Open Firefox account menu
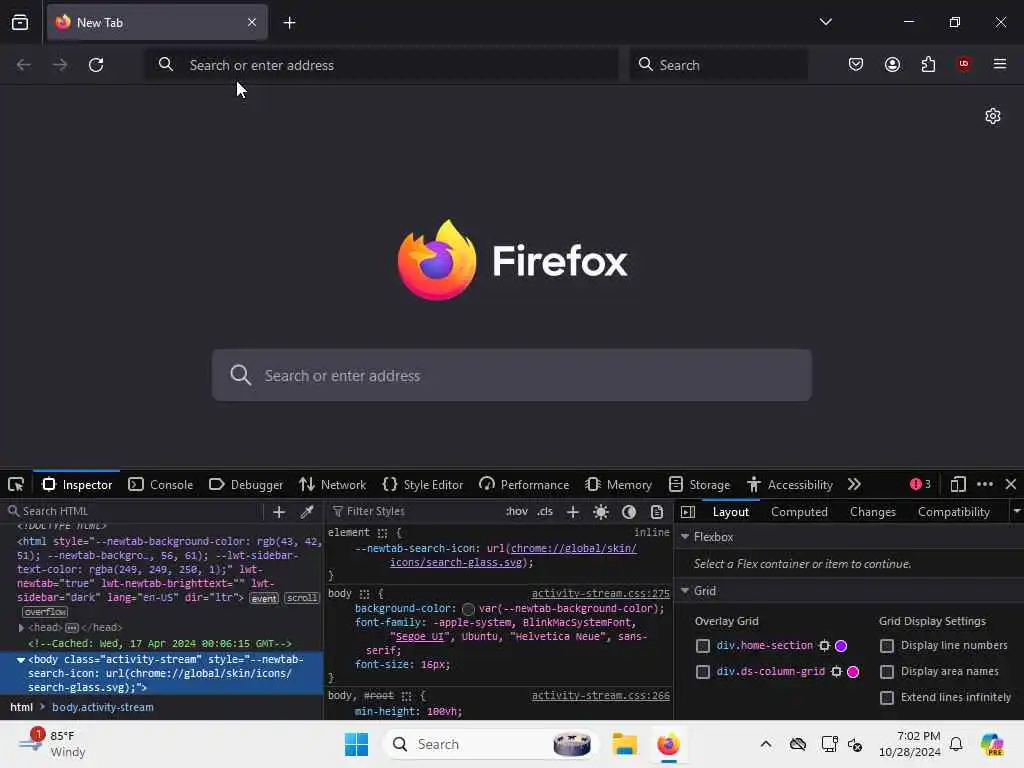This screenshot has width=1024, height=768. (892, 64)
